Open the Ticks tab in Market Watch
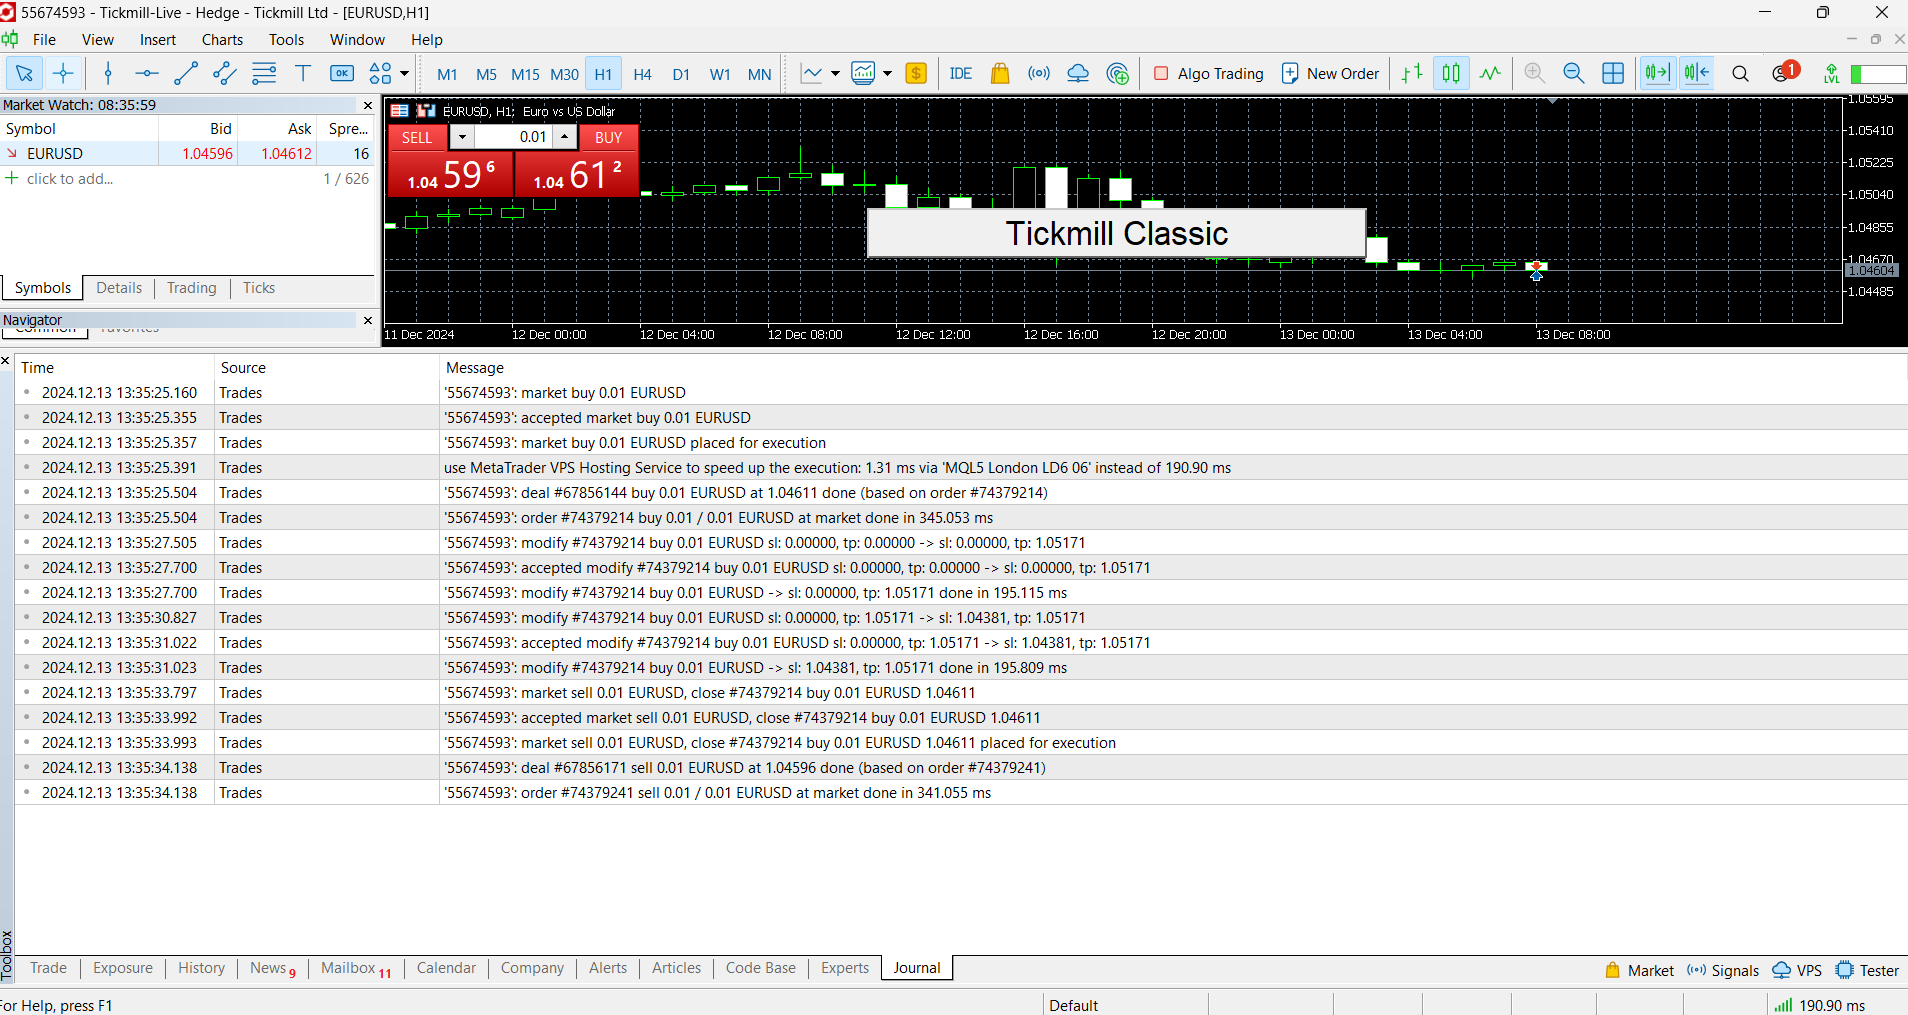Screen dimensions: 1908x1015 pyautogui.click(x=259, y=288)
